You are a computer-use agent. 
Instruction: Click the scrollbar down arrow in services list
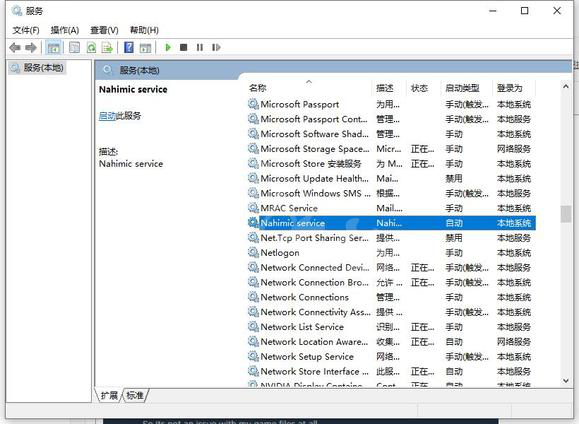pos(565,380)
